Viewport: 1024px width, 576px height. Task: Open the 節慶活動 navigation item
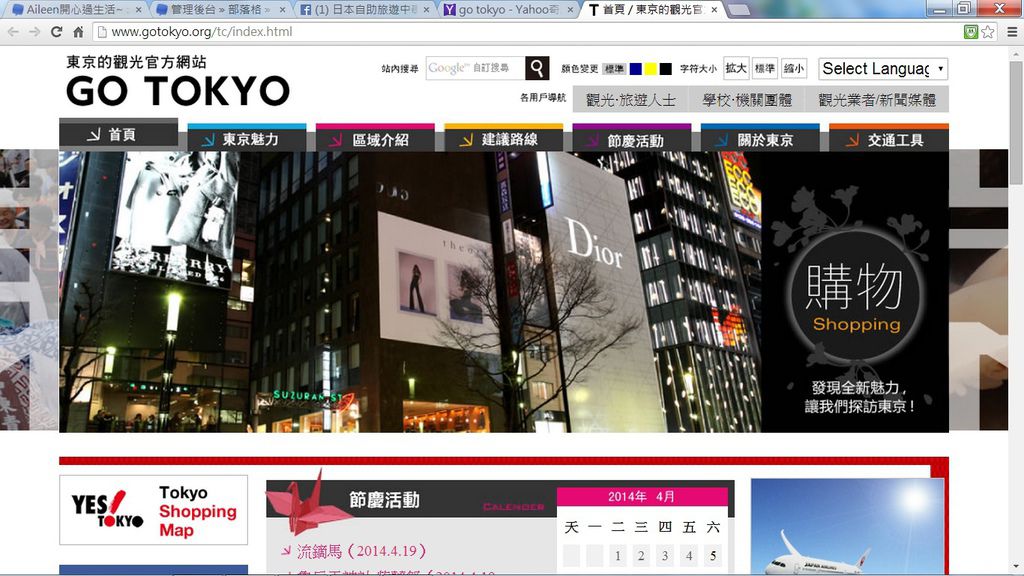coord(632,138)
